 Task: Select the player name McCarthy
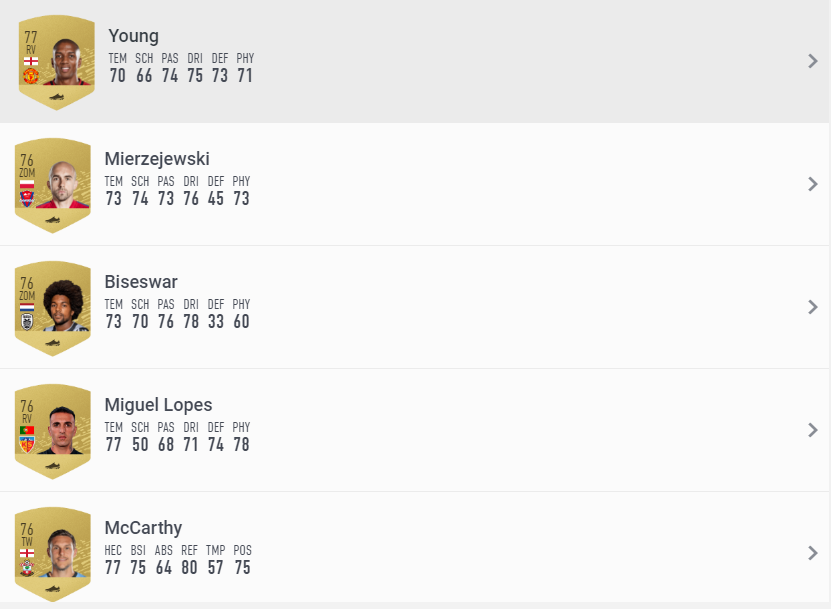pyautogui.click(x=143, y=528)
